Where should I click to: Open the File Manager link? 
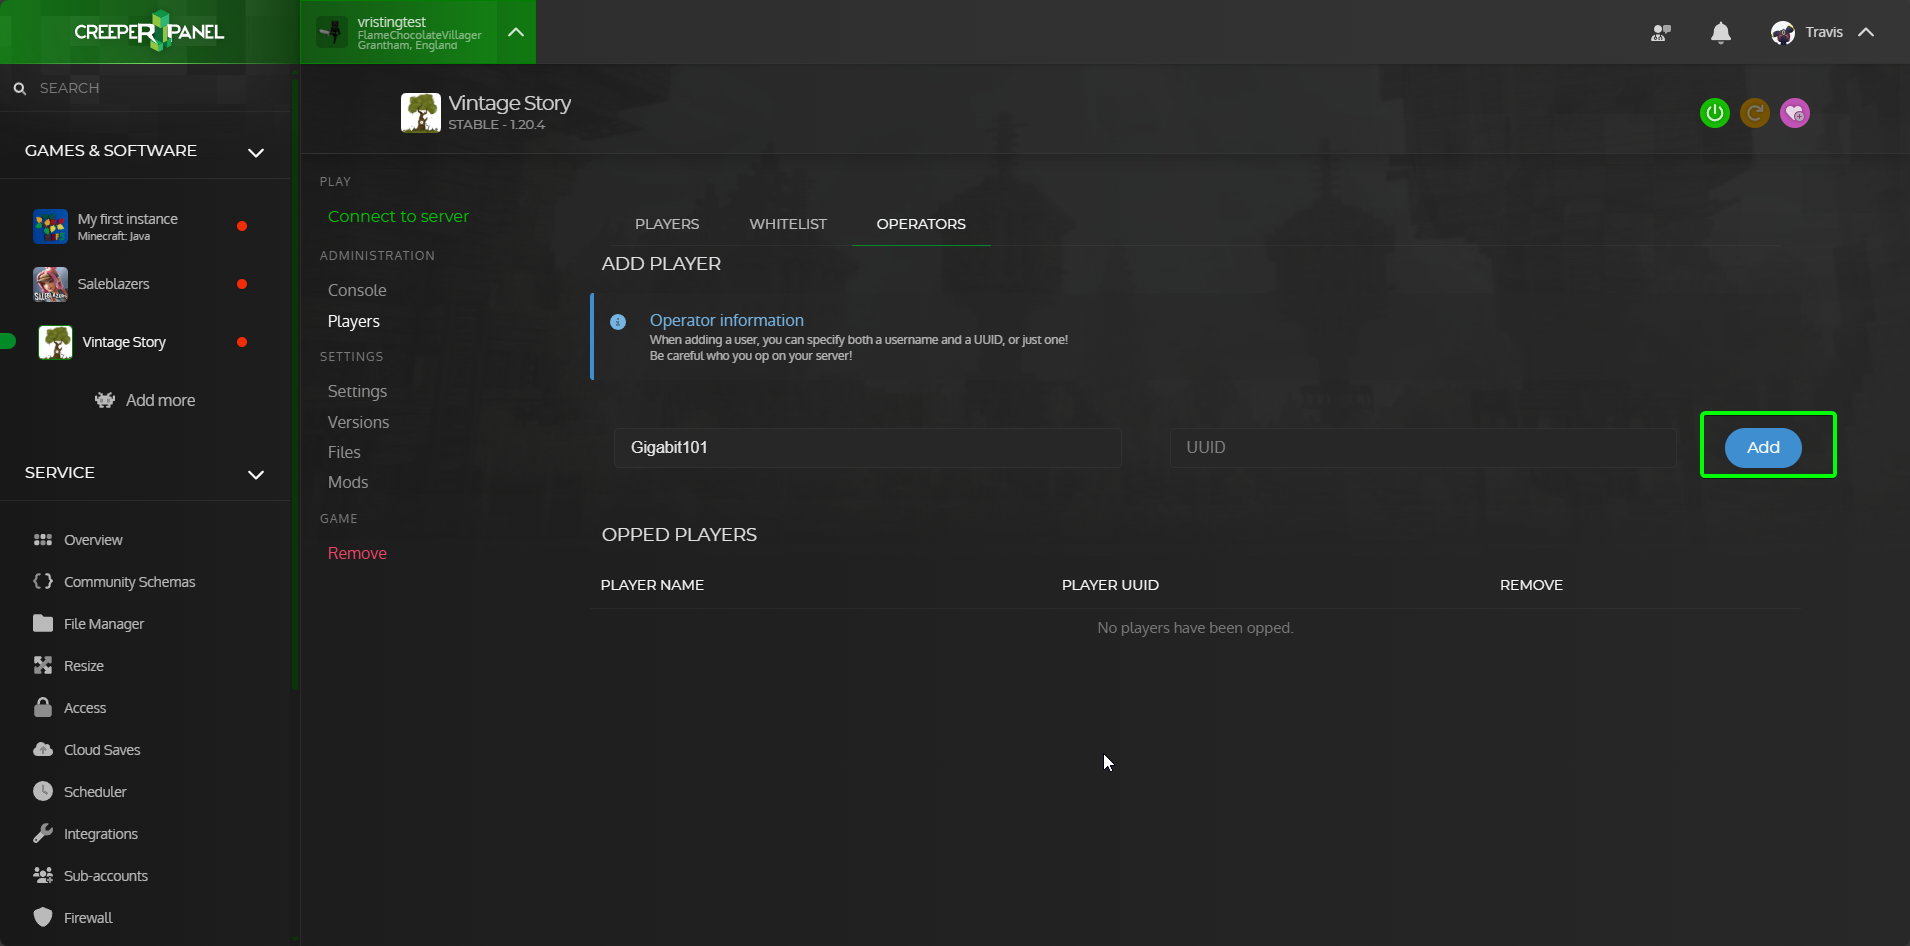(104, 624)
